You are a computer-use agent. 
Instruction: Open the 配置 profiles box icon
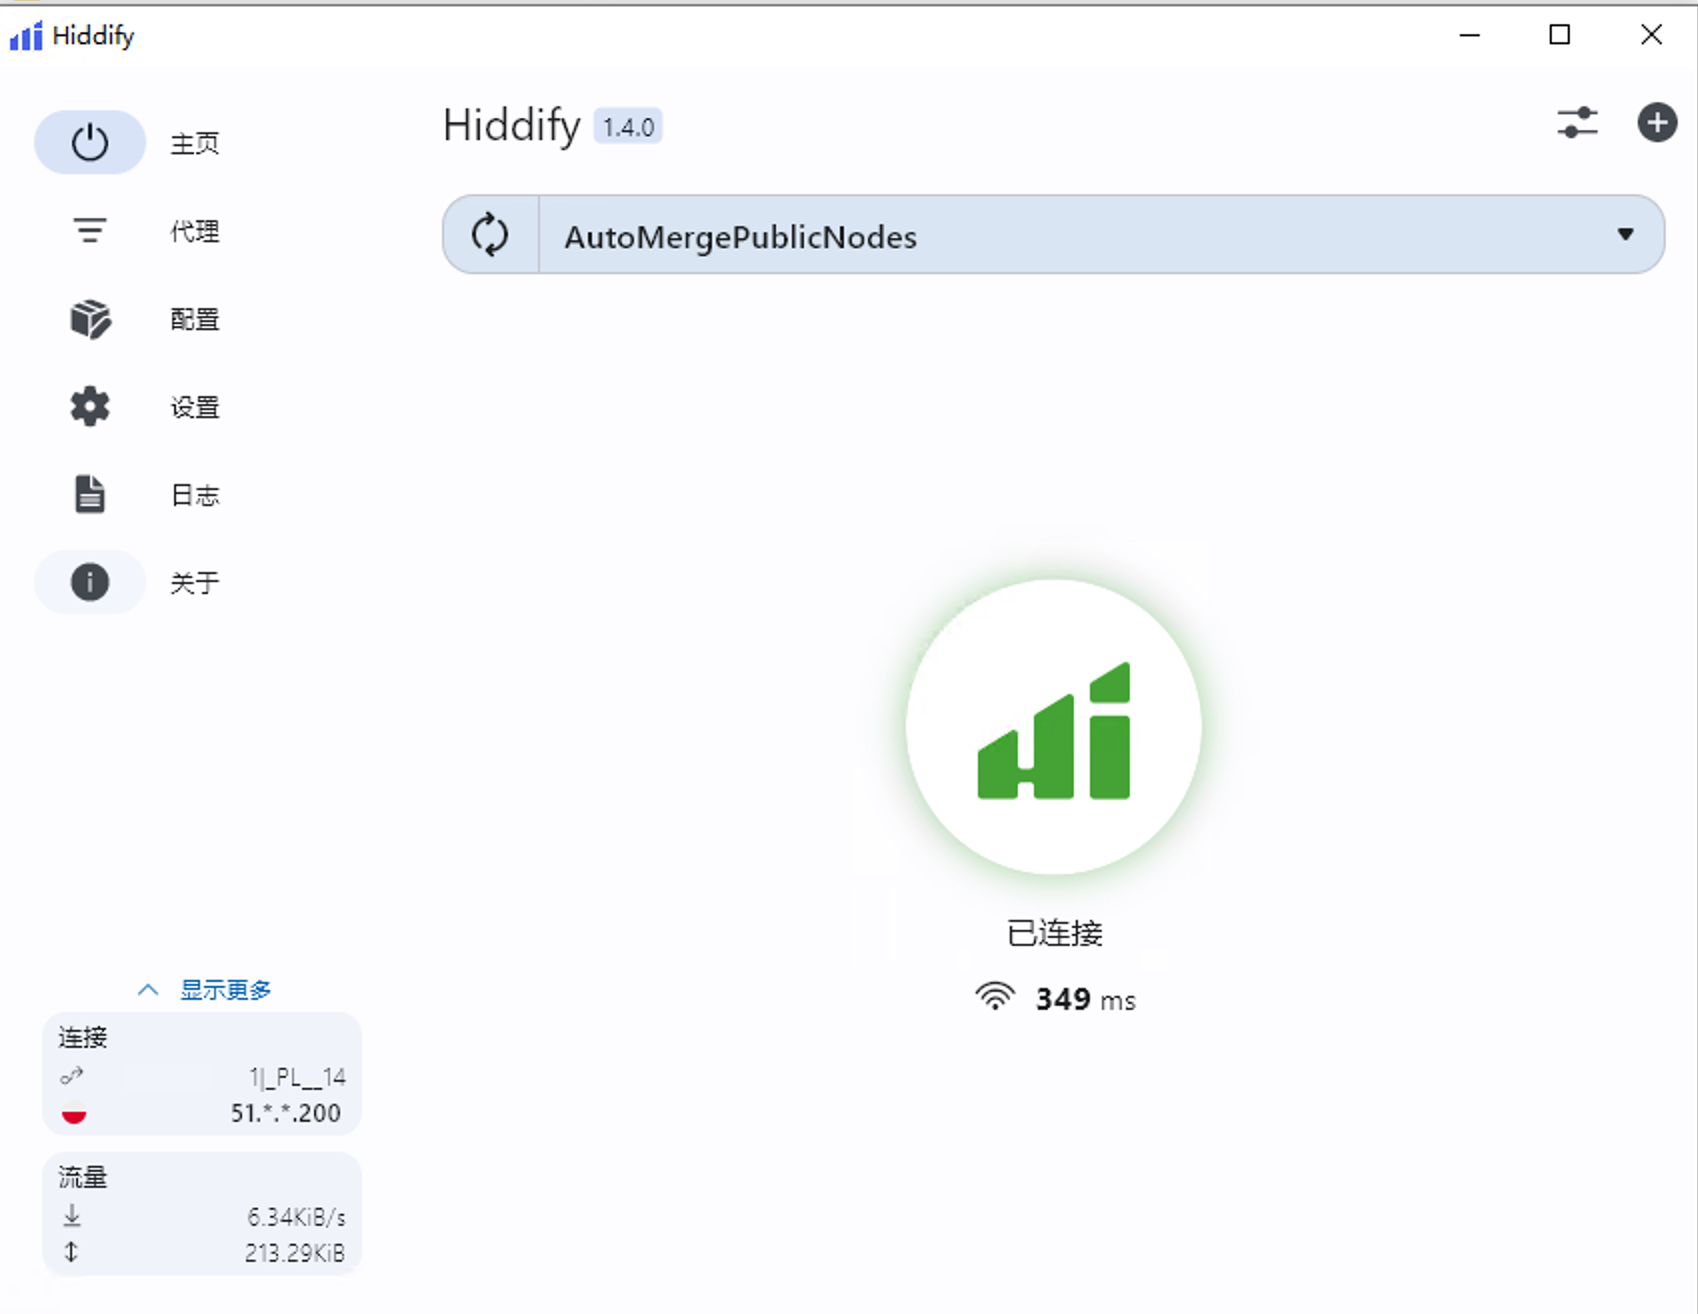coord(90,319)
